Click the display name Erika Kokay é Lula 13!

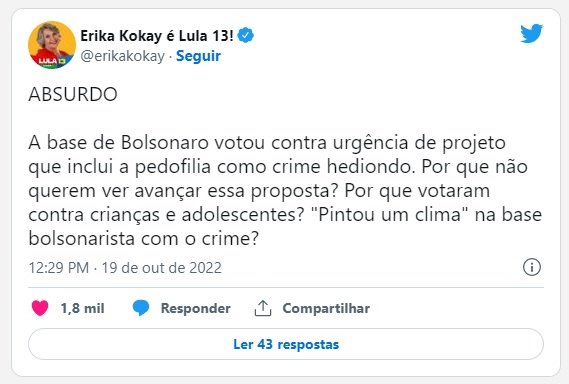[157, 36]
